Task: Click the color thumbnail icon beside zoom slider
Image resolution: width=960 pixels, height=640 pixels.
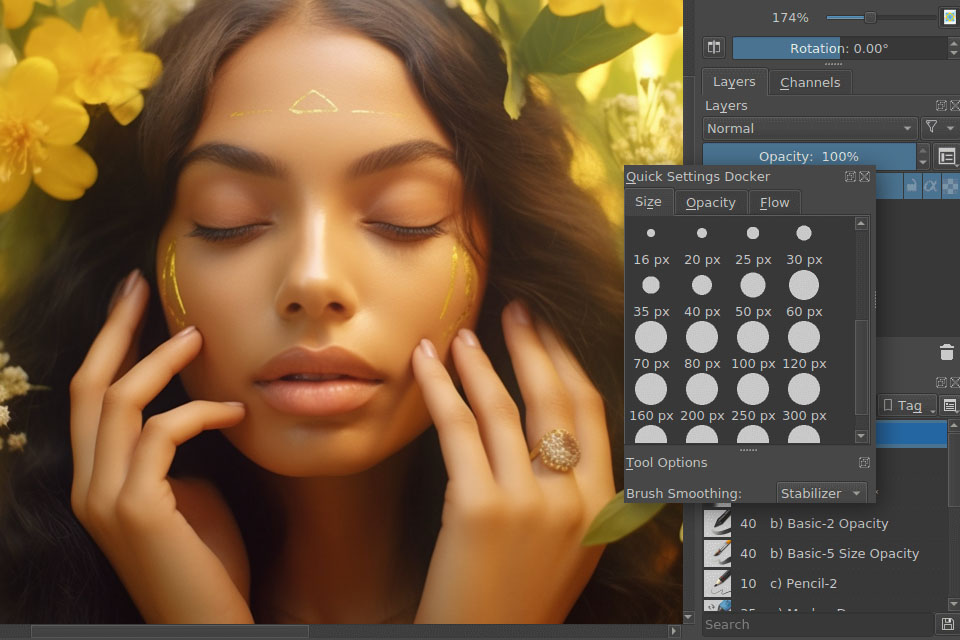Action: tap(950, 17)
